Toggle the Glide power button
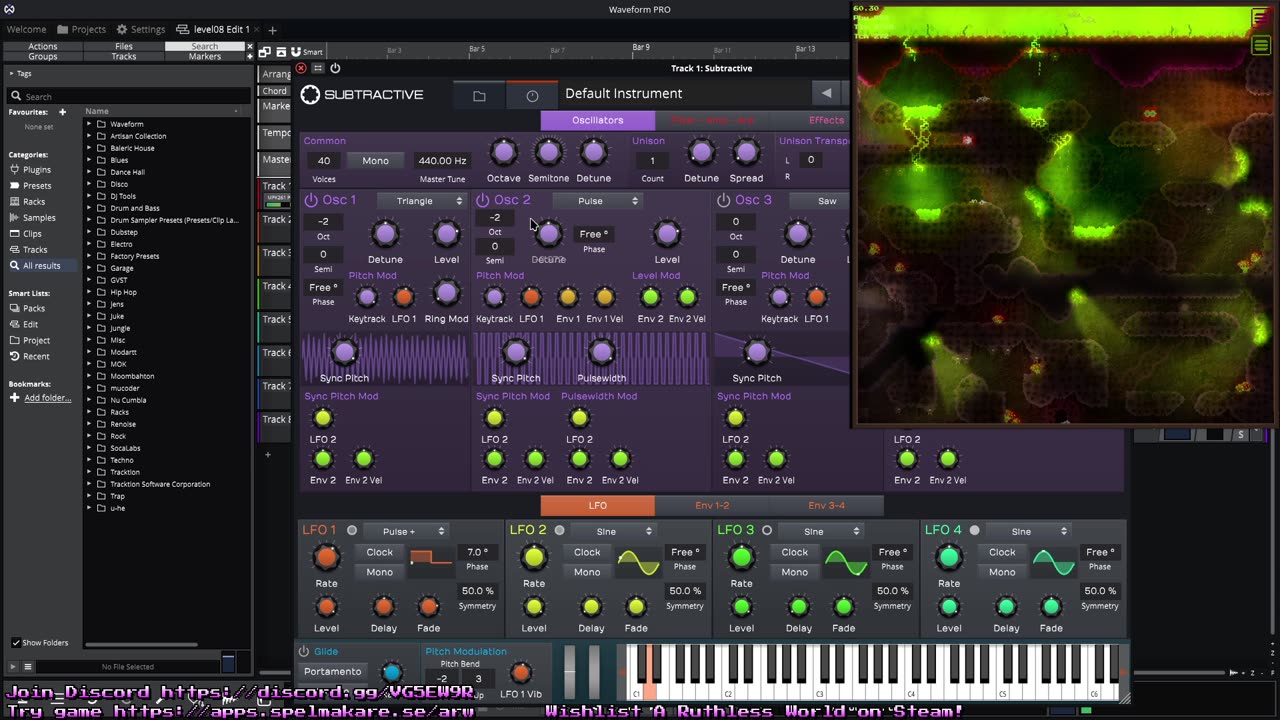 pos(304,651)
